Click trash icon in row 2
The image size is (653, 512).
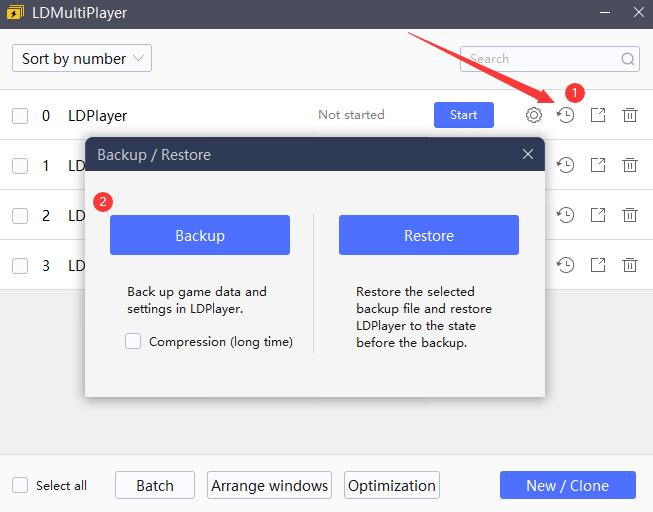(x=630, y=215)
